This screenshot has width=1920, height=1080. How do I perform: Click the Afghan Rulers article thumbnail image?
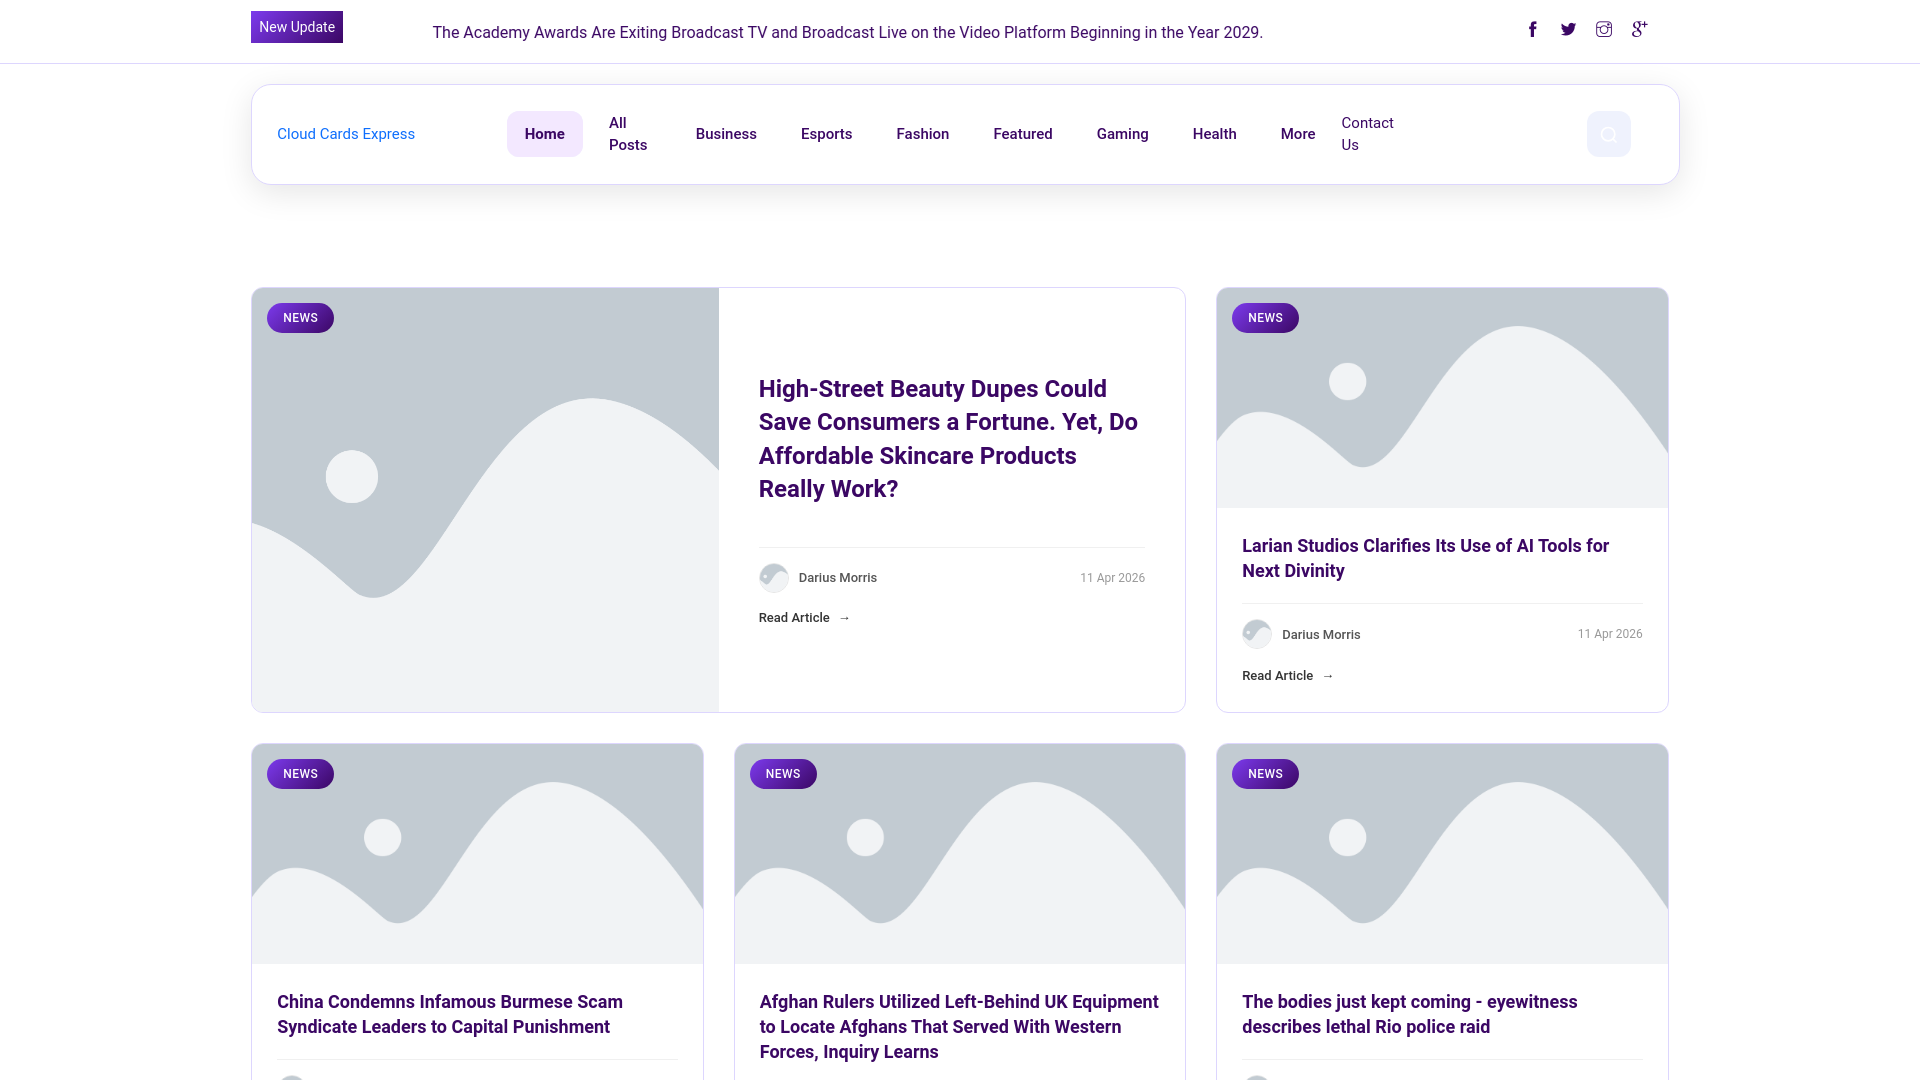(959, 853)
